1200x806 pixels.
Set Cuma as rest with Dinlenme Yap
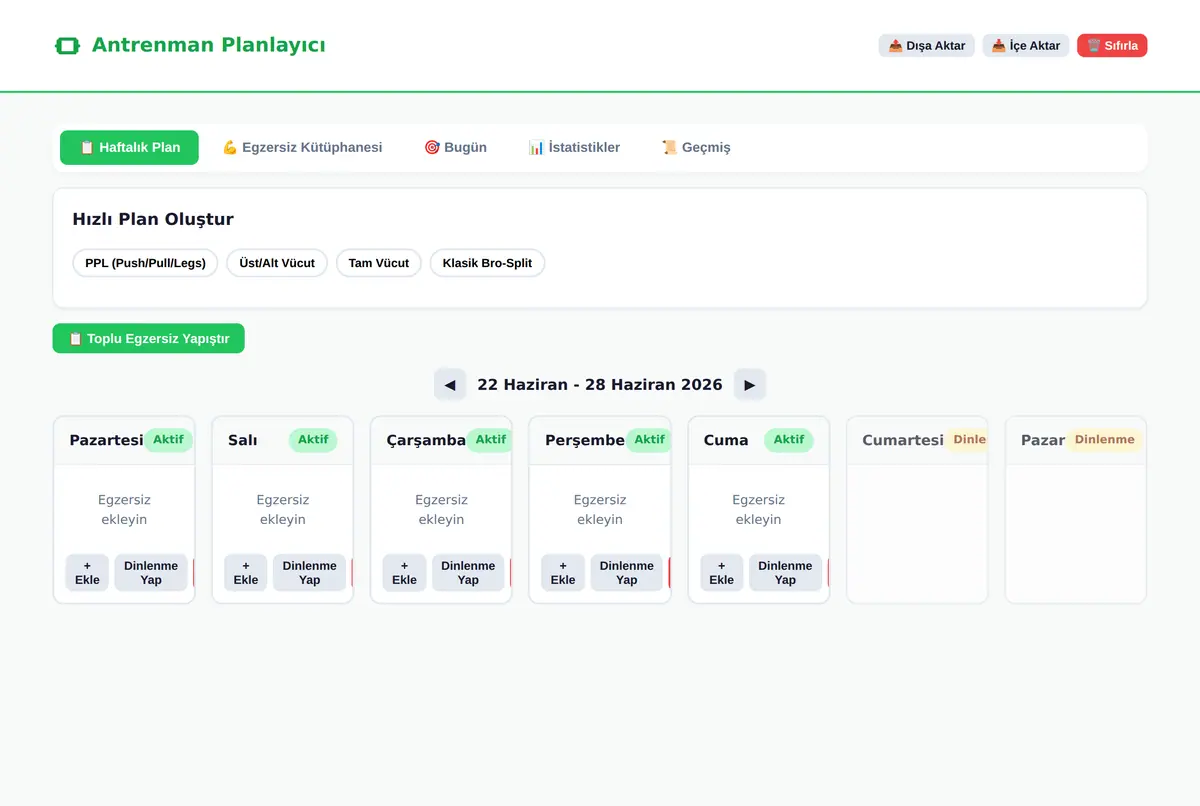coord(785,573)
